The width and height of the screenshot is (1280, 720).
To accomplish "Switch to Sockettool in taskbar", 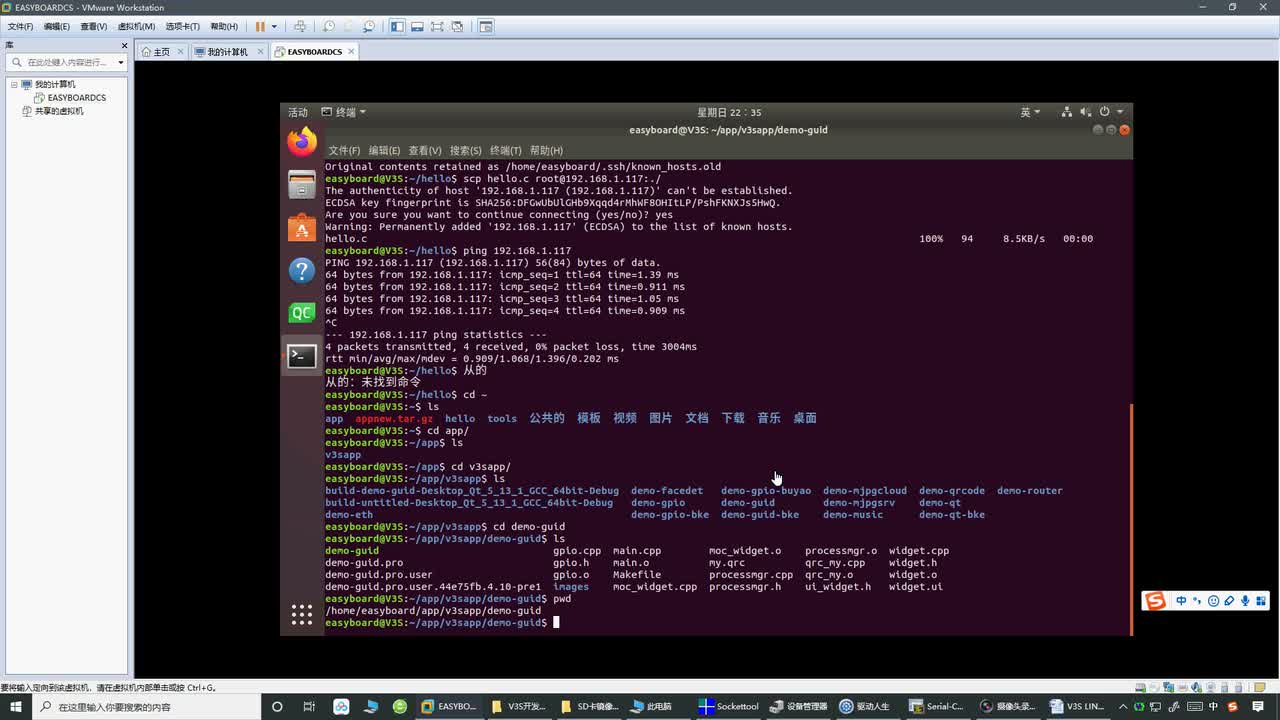I will 730,706.
